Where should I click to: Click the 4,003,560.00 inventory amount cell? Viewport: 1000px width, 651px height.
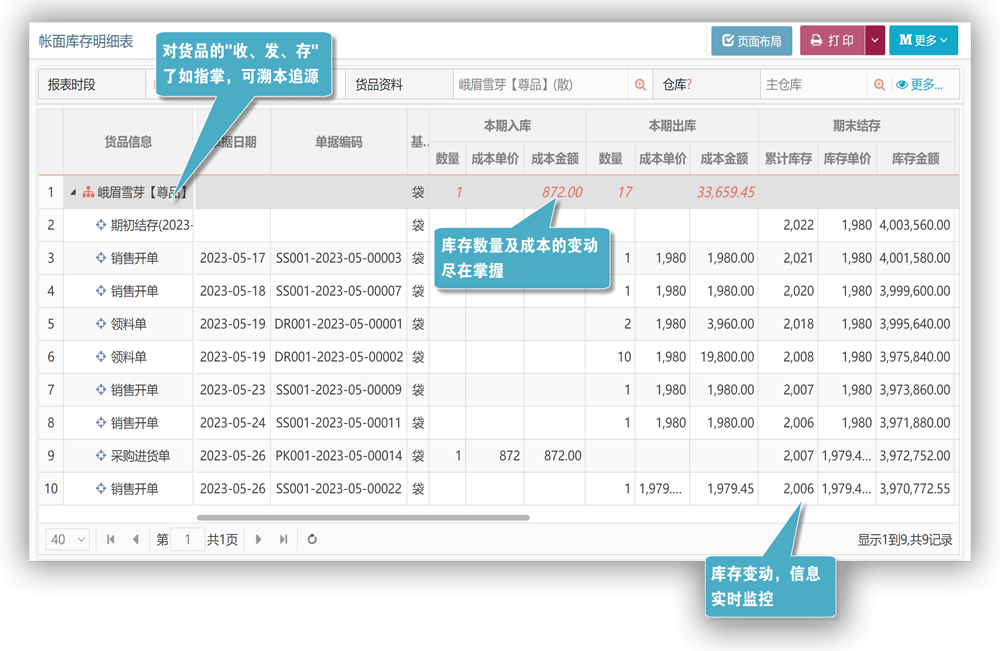915,224
